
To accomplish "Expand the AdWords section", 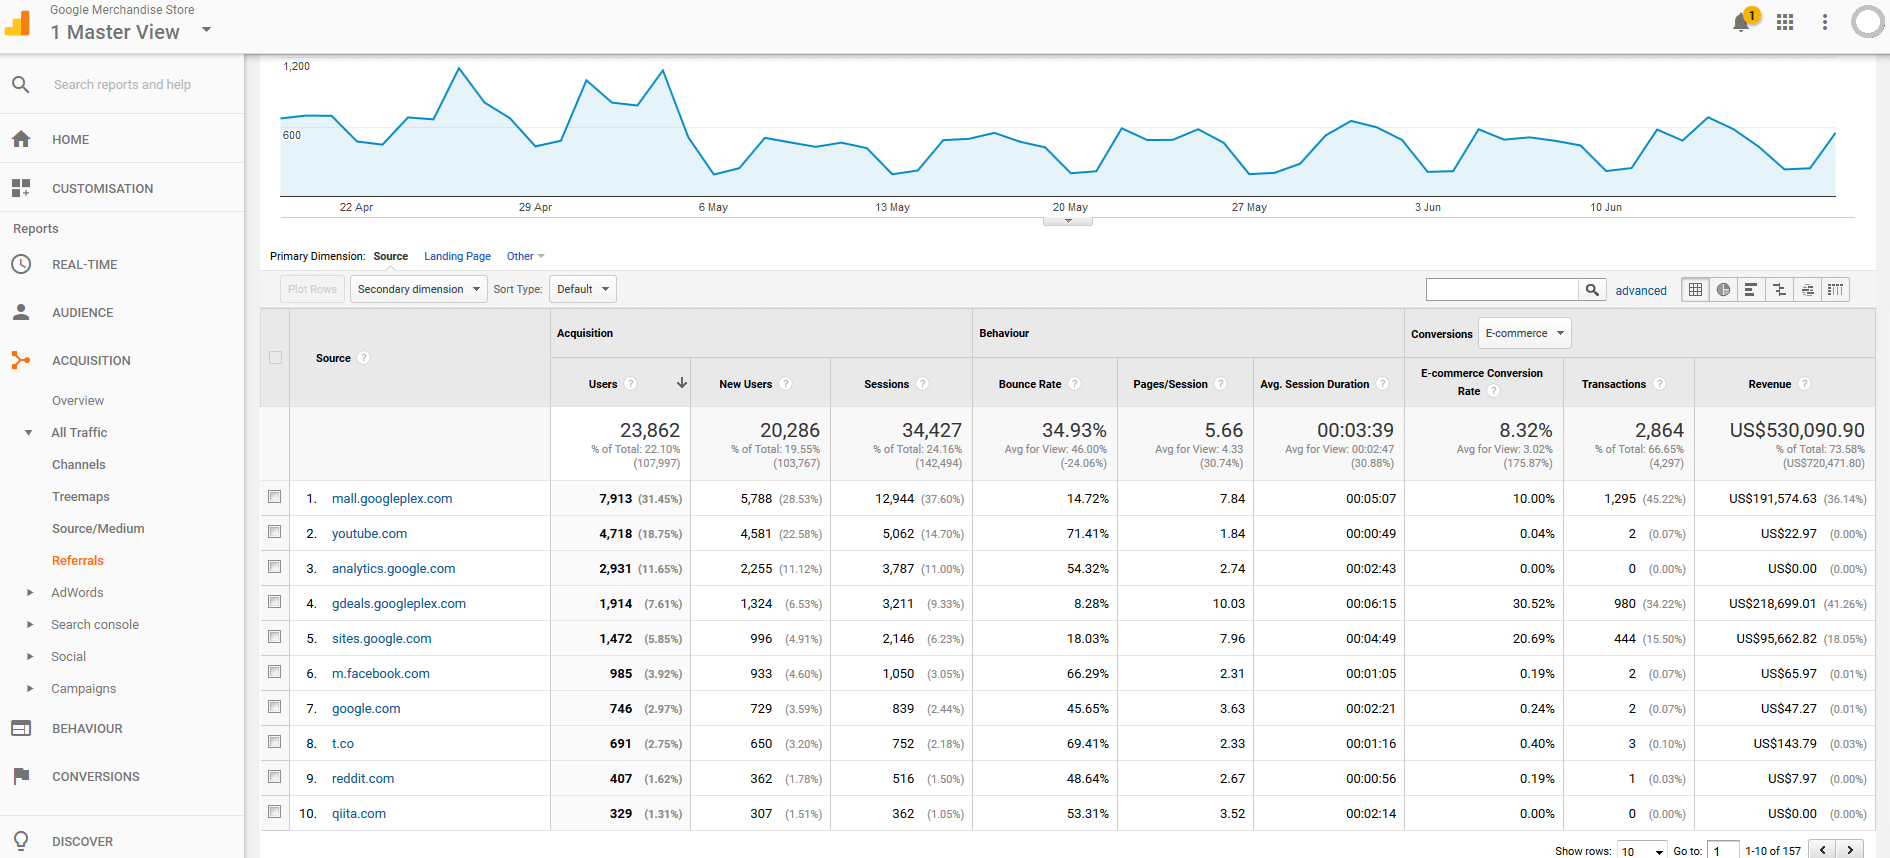I will coord(29,593).
